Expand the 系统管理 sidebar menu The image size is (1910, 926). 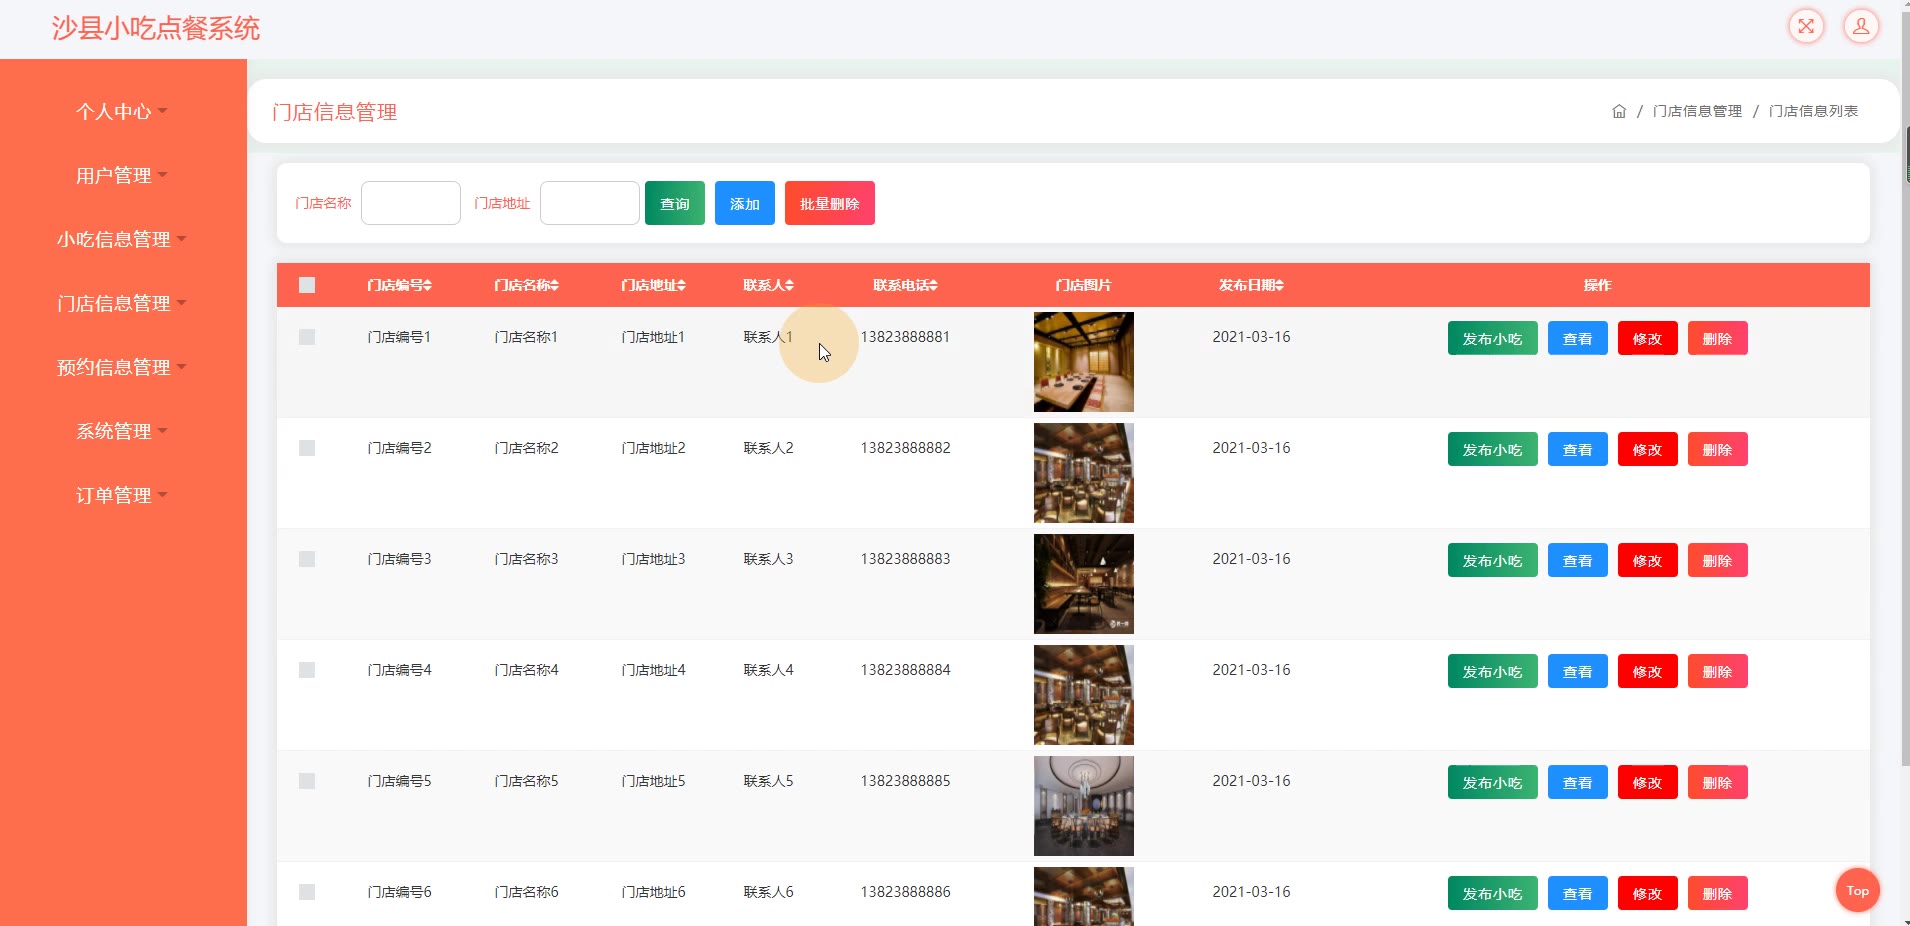coord(122,431)
